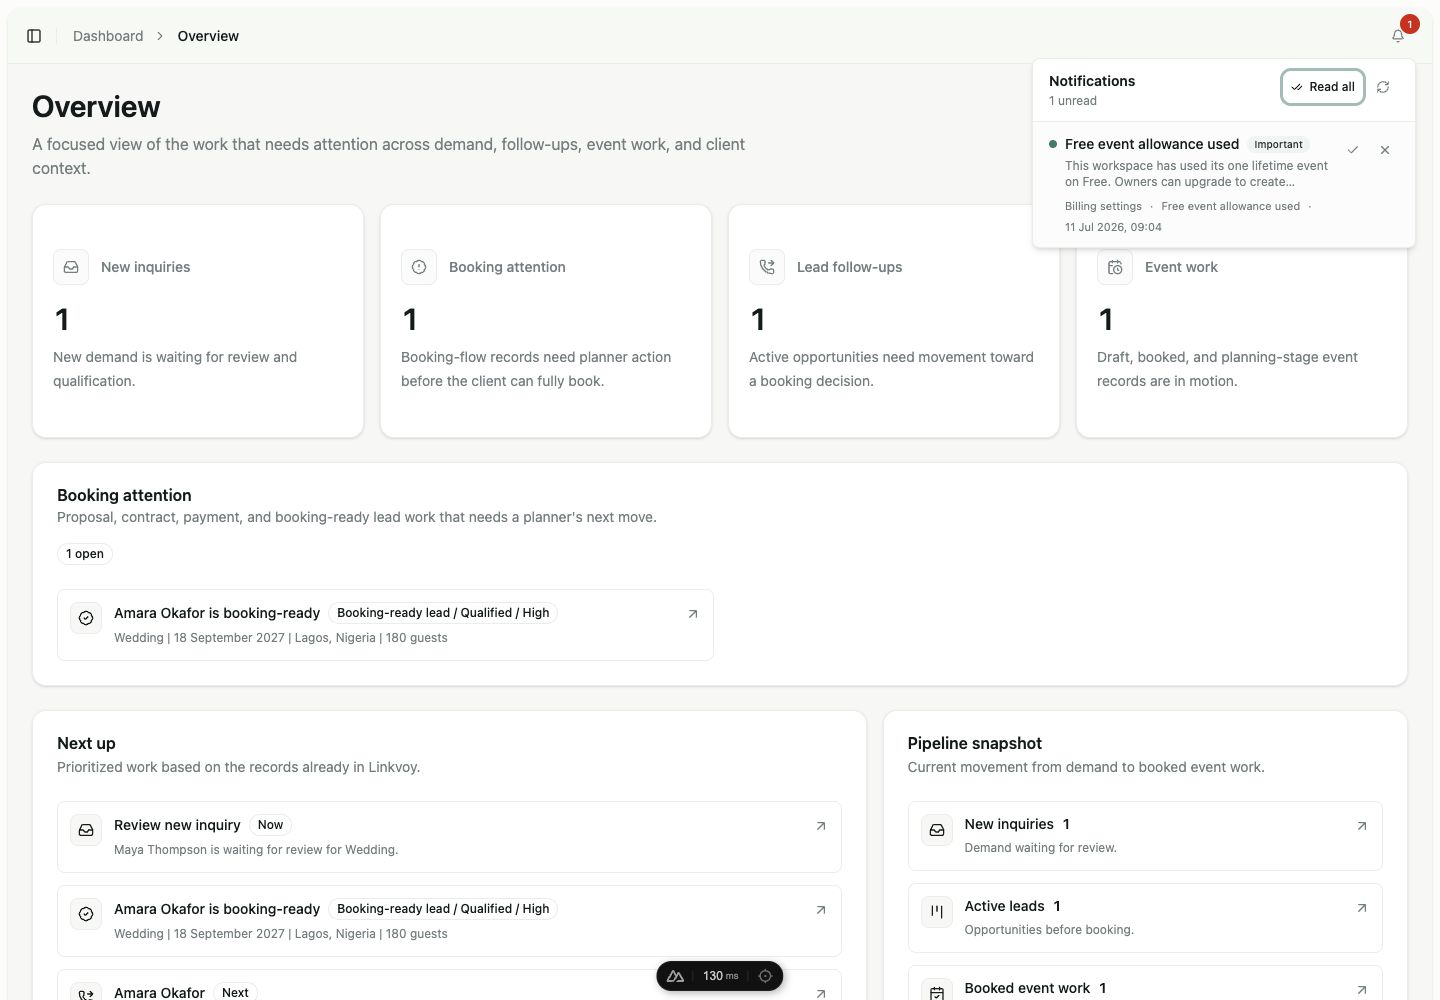Click the Booking attention clock icon
This screenshot has width=1440, height=1000.
(x=419, y=267)
